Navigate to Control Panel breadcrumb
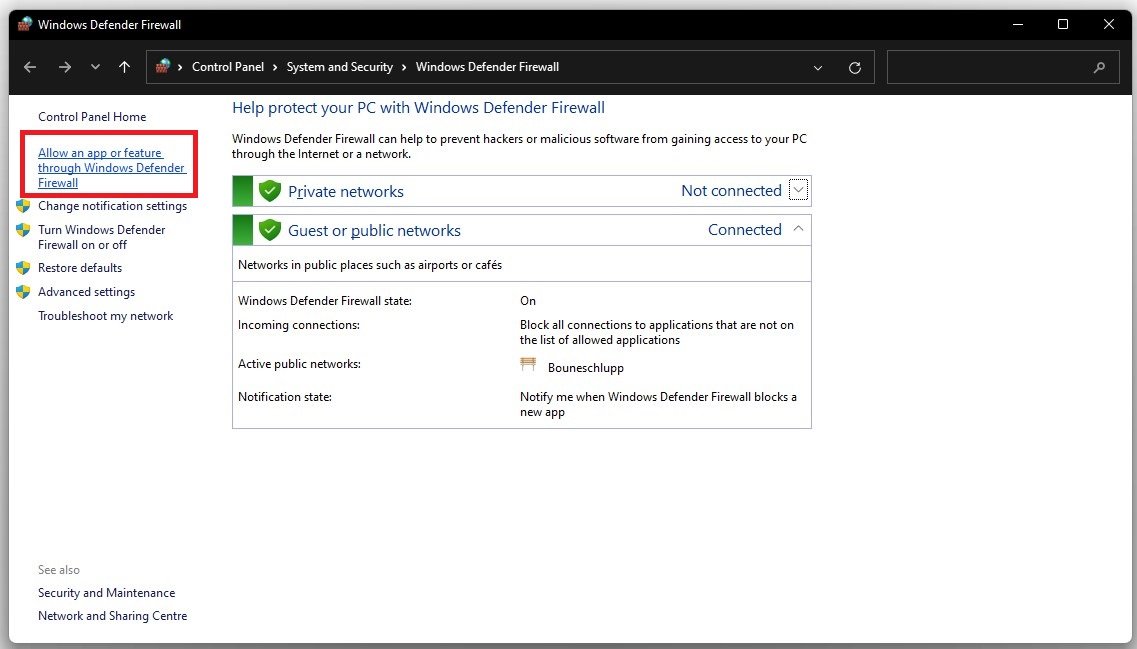 [228, 67]
